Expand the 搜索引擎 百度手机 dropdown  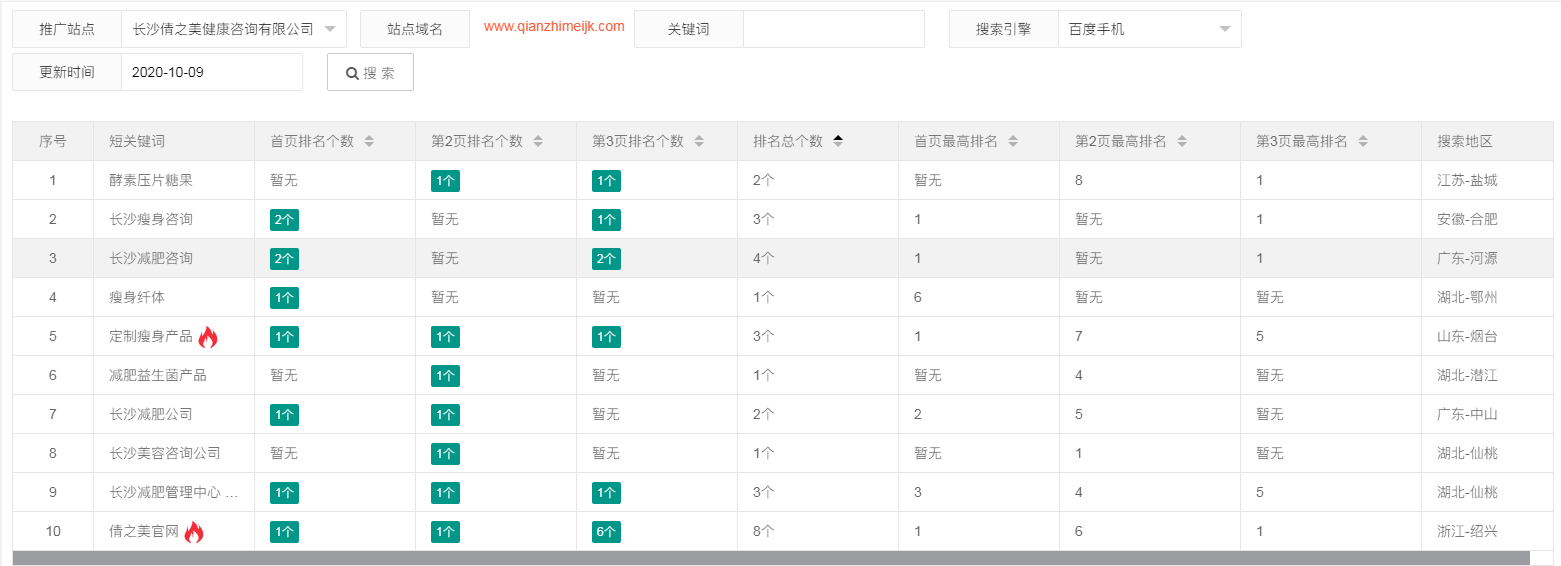tap(1149, 29)
